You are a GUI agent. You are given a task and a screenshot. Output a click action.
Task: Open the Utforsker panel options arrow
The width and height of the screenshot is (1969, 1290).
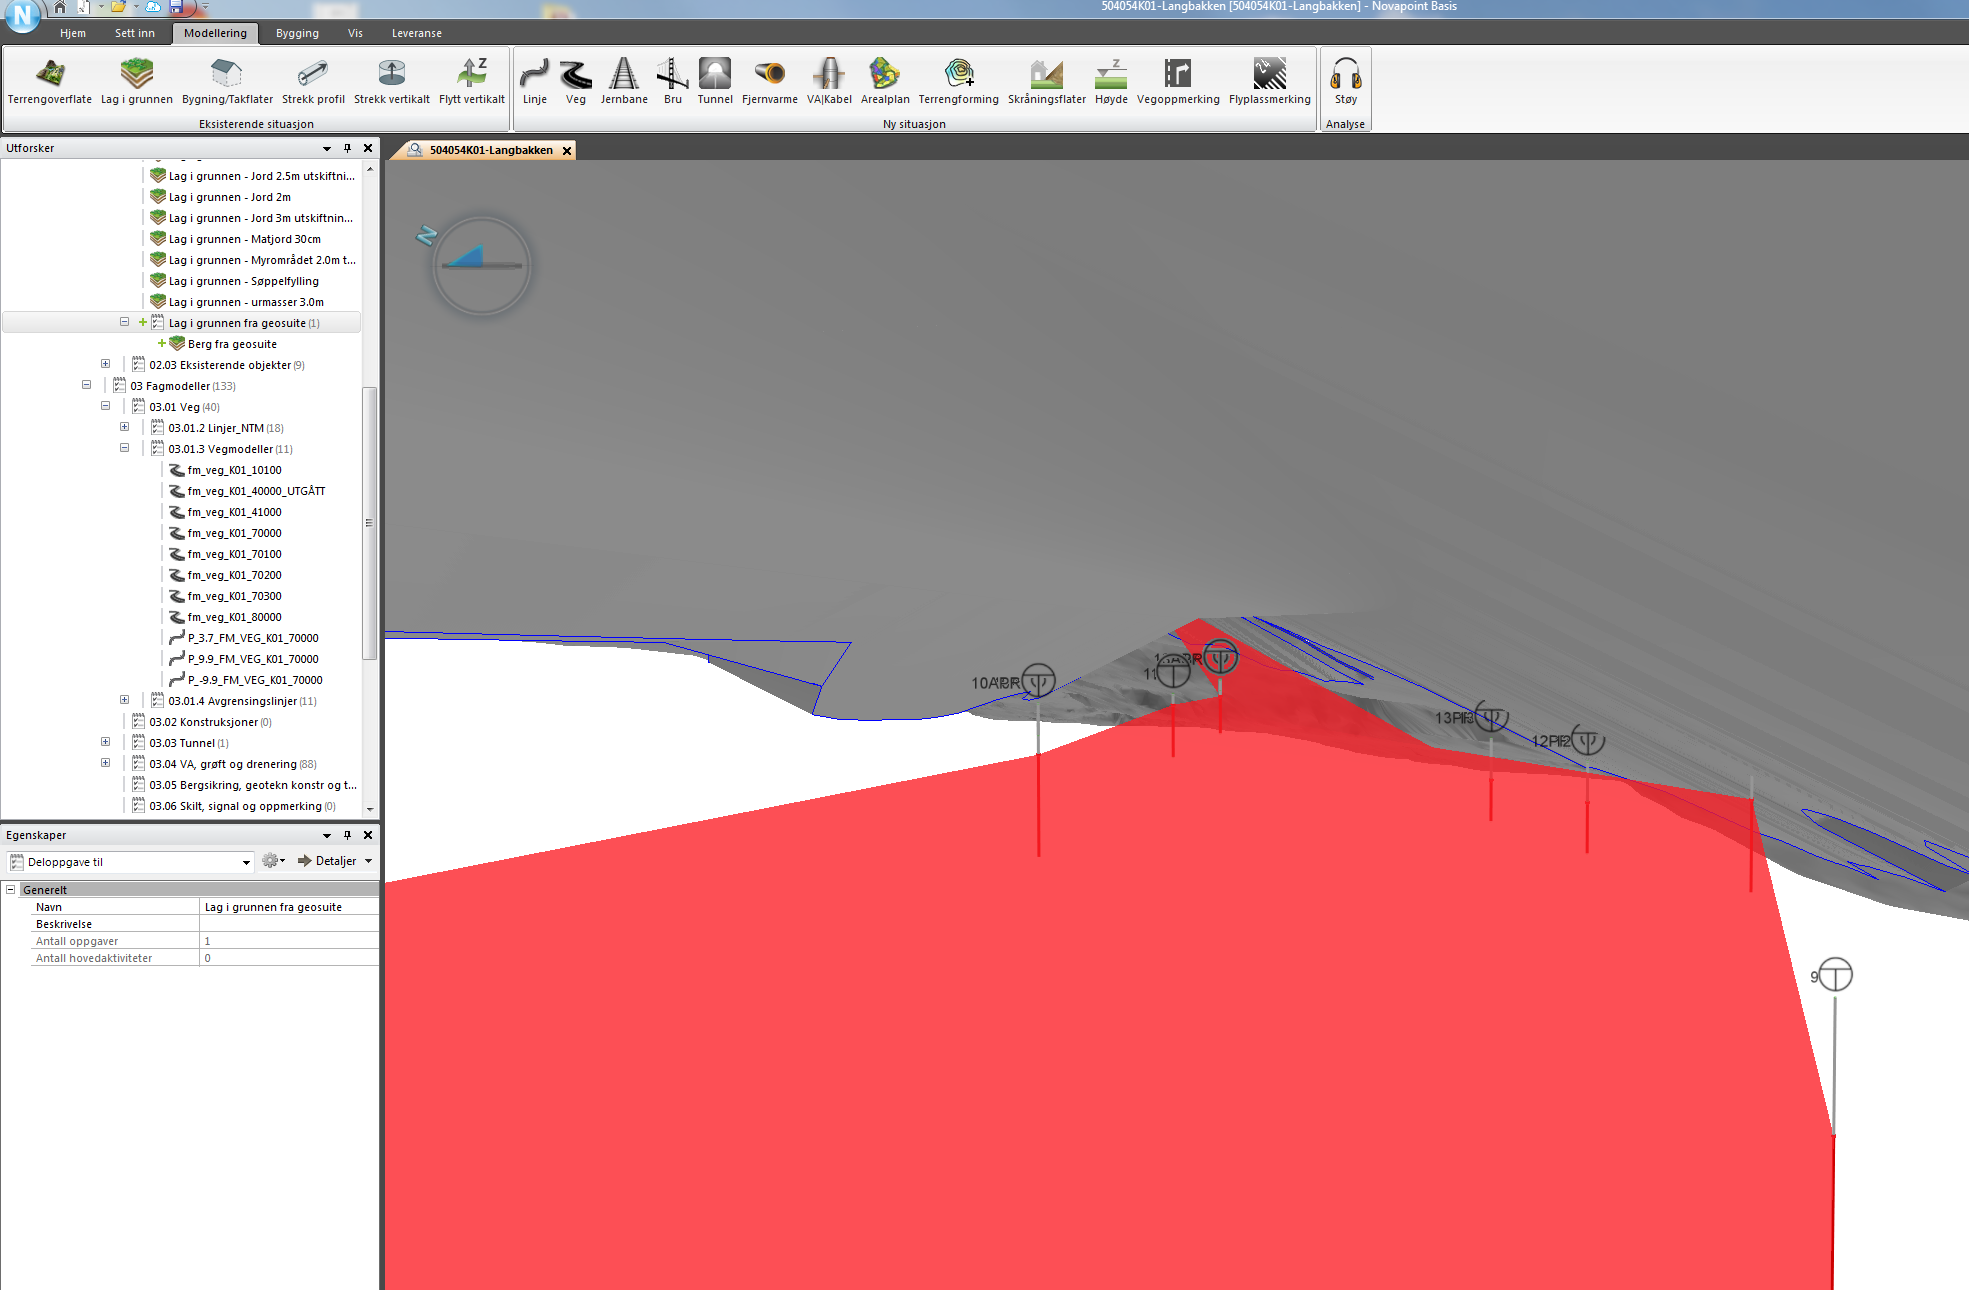pyautogui.click(x=327, y=148)
